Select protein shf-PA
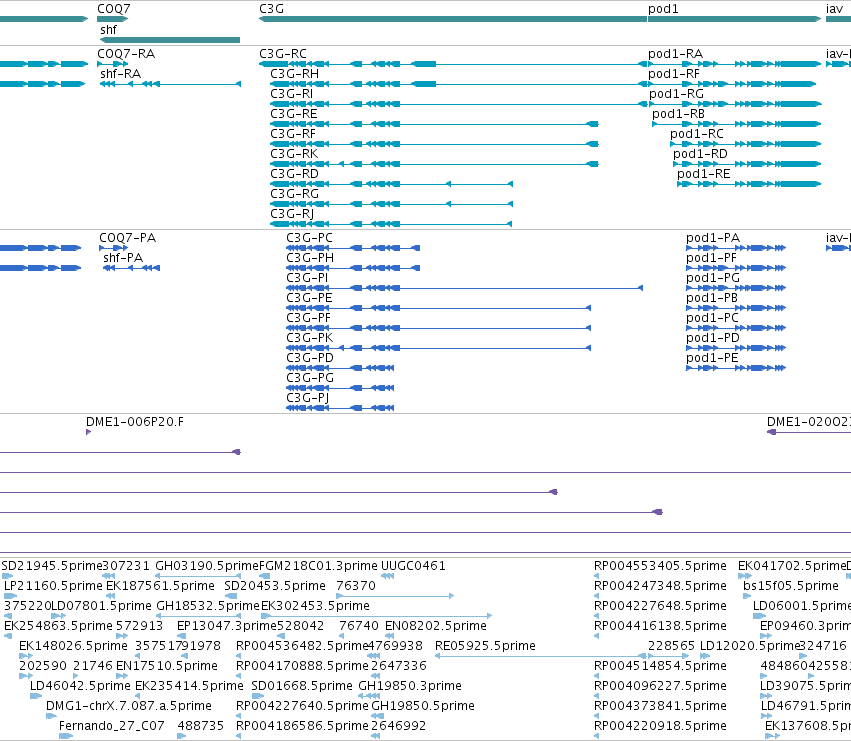This screenshot has width=851, height=741. pos(123,258)
